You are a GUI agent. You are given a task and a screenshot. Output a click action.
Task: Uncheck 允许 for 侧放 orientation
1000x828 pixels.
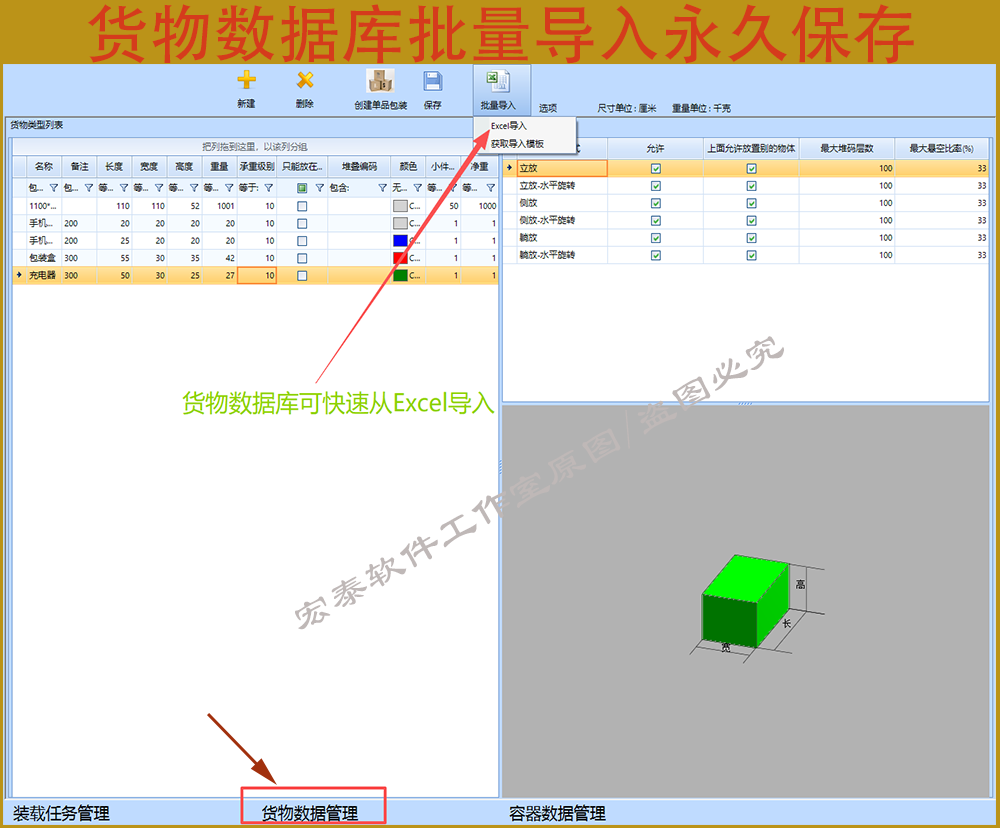(656, 203)
